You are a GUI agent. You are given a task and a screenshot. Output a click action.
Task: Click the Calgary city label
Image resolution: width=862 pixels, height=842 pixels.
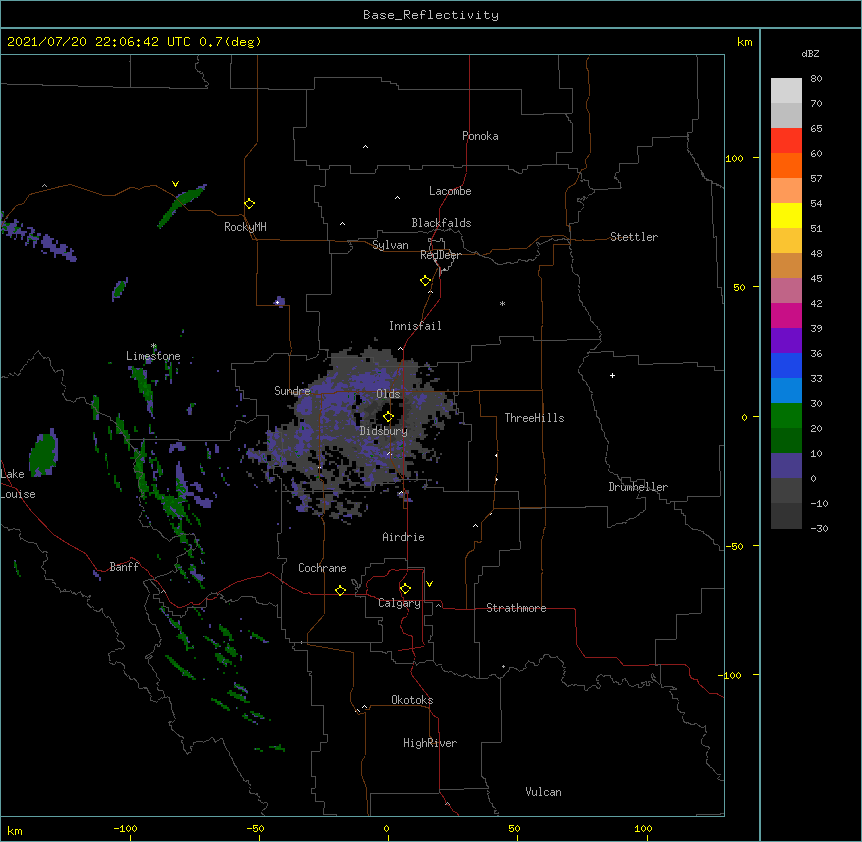click(399, 603)
